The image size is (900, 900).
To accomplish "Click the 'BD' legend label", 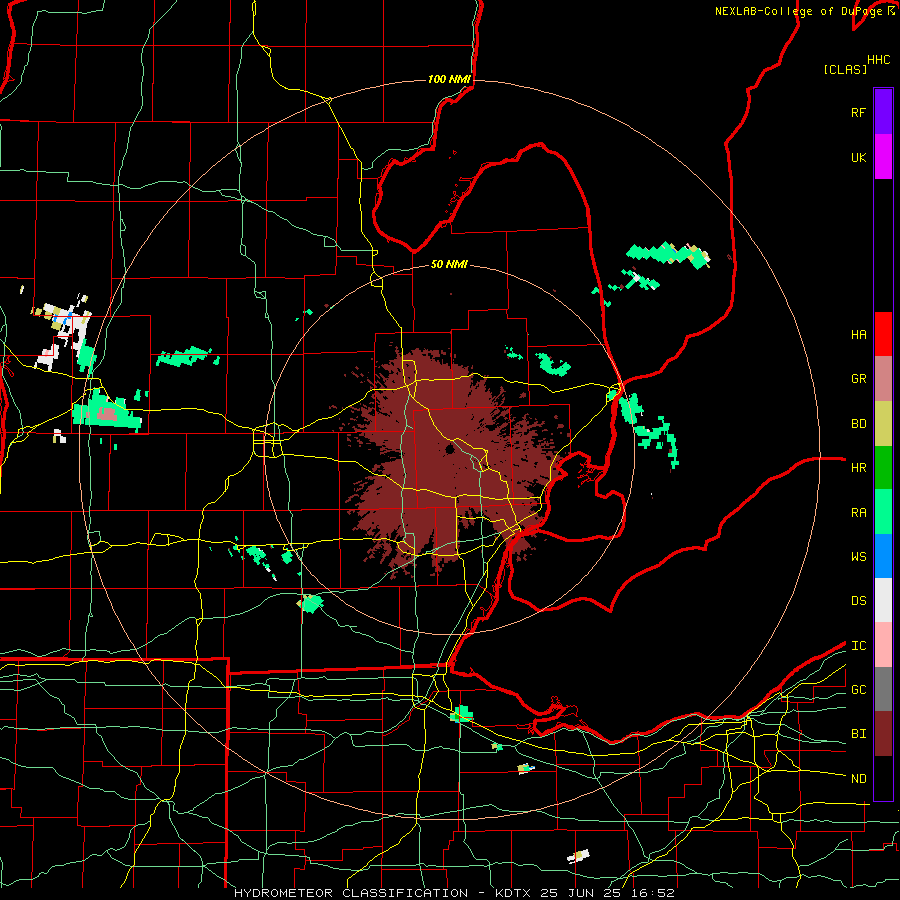I will tap(858, 424).
